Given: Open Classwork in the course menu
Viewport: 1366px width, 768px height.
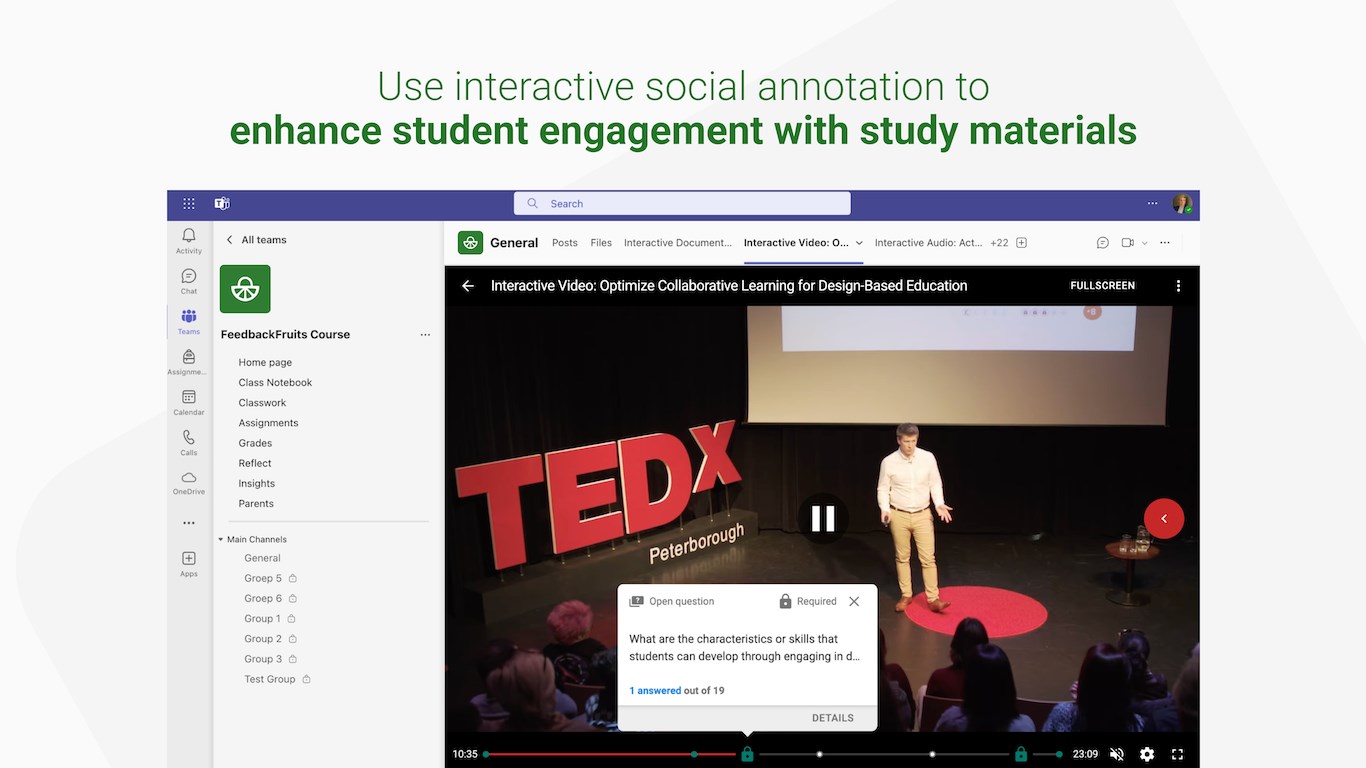Looking at the screenshot, I should coord(262,403).
